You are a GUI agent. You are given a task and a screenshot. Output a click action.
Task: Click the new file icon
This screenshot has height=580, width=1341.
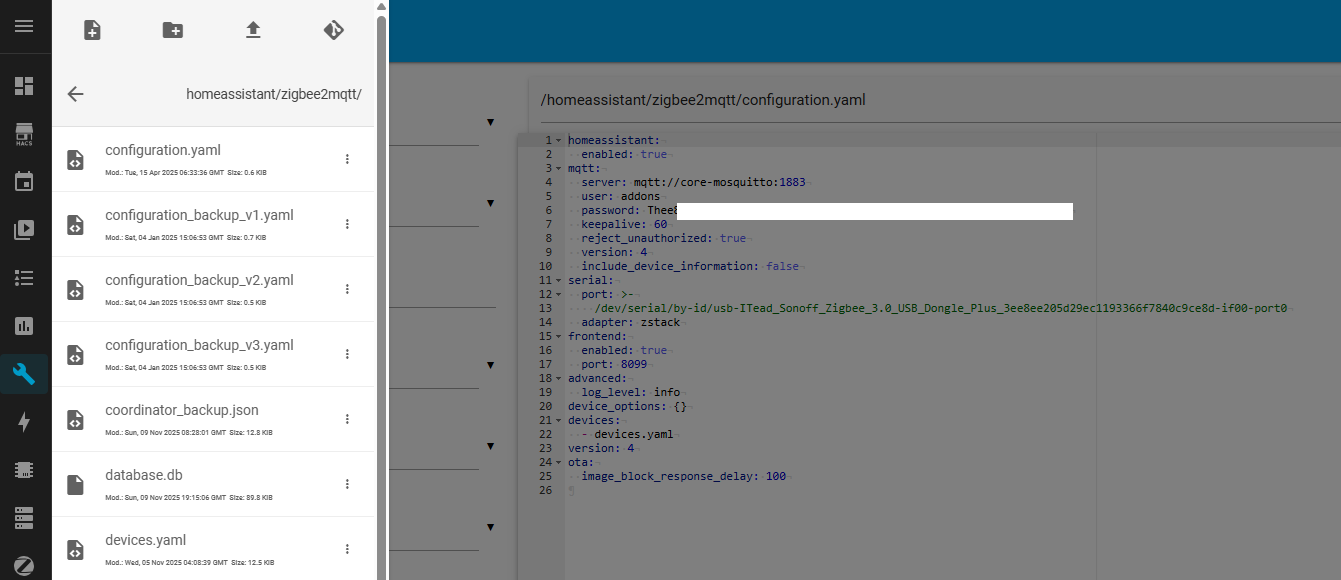pos(92,30)
